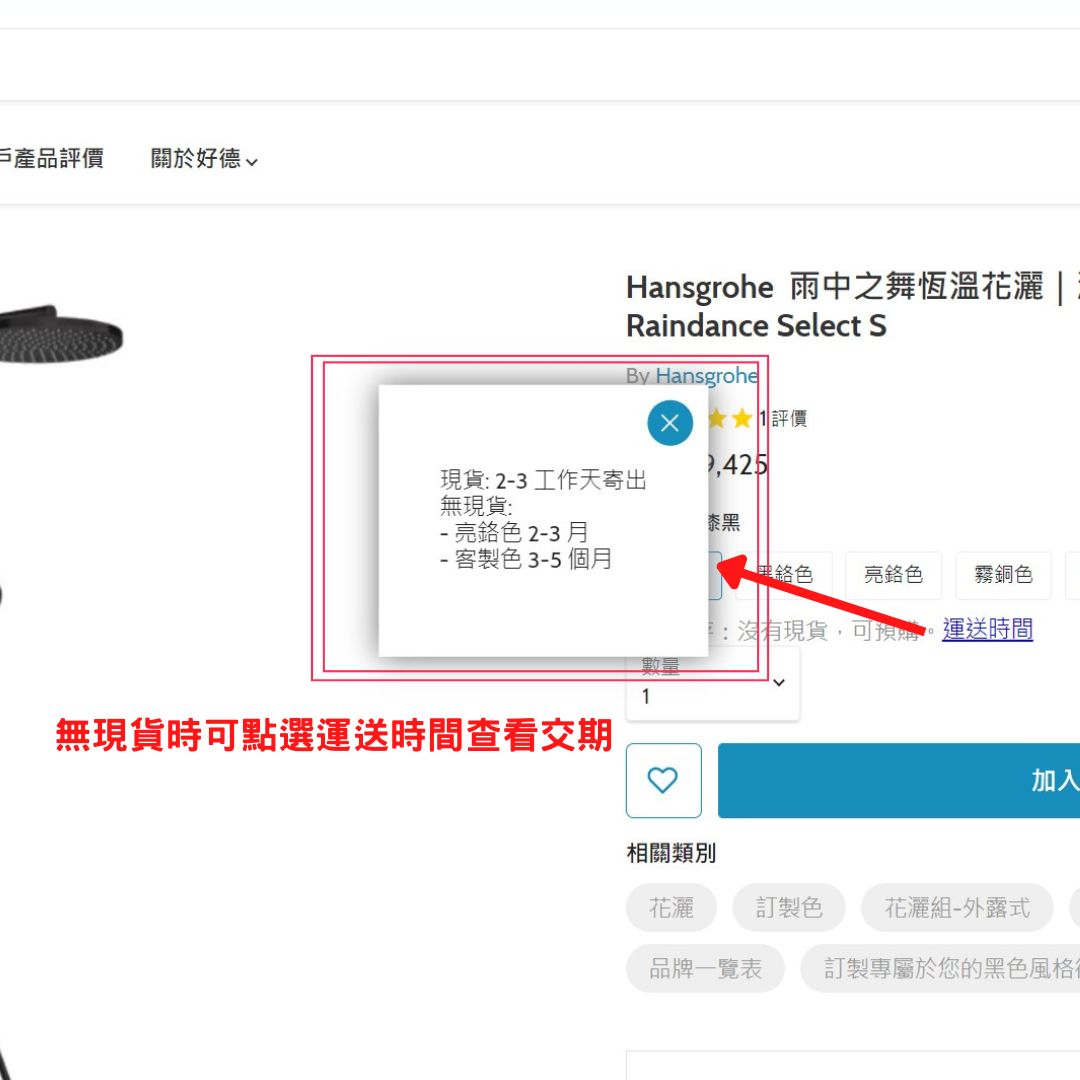Choose the 黑鉻色 color option

click(784, 574)
